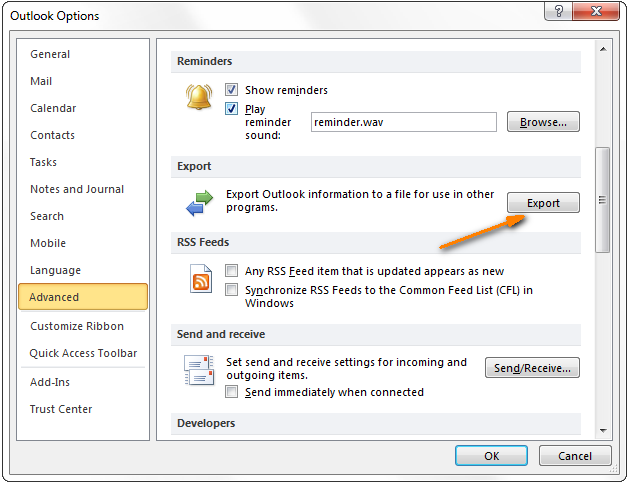Click the reminder bell icon

click(x=199, y=97)
